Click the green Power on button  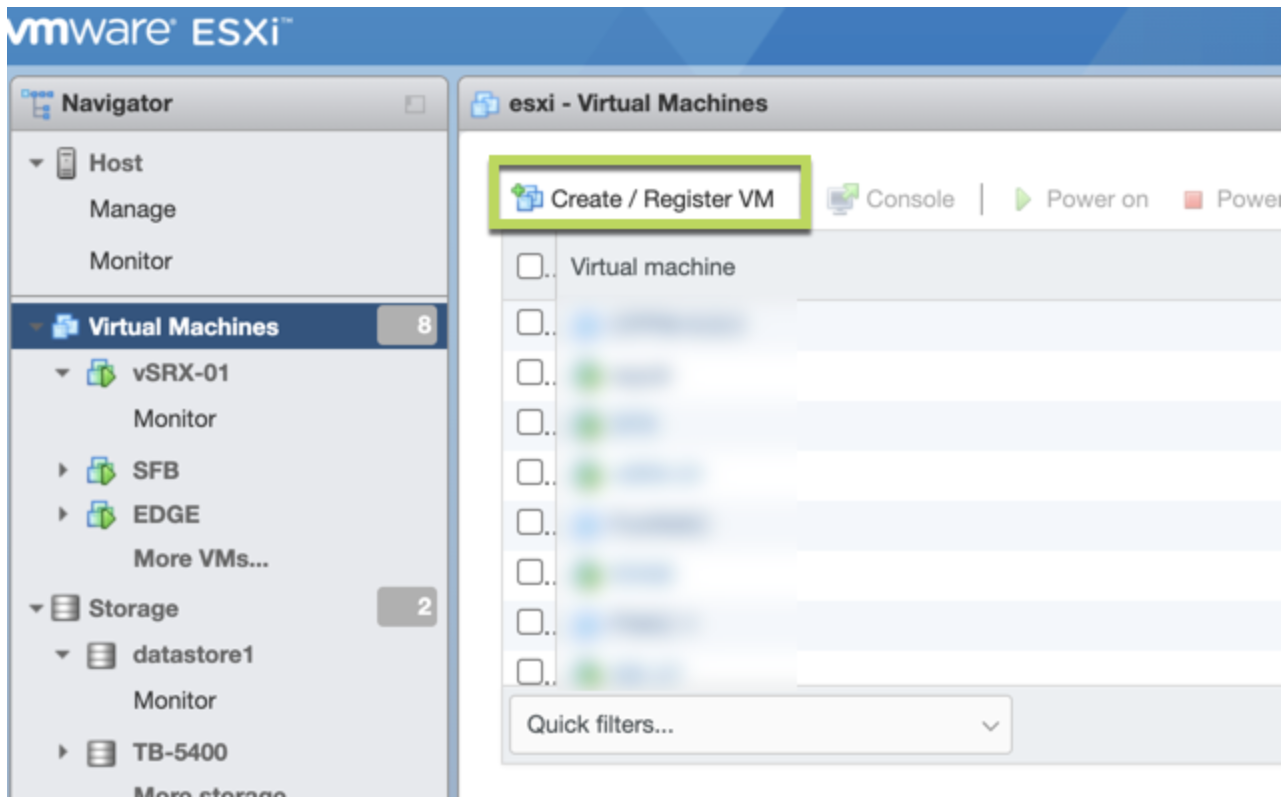click(x=1081, y=199)
